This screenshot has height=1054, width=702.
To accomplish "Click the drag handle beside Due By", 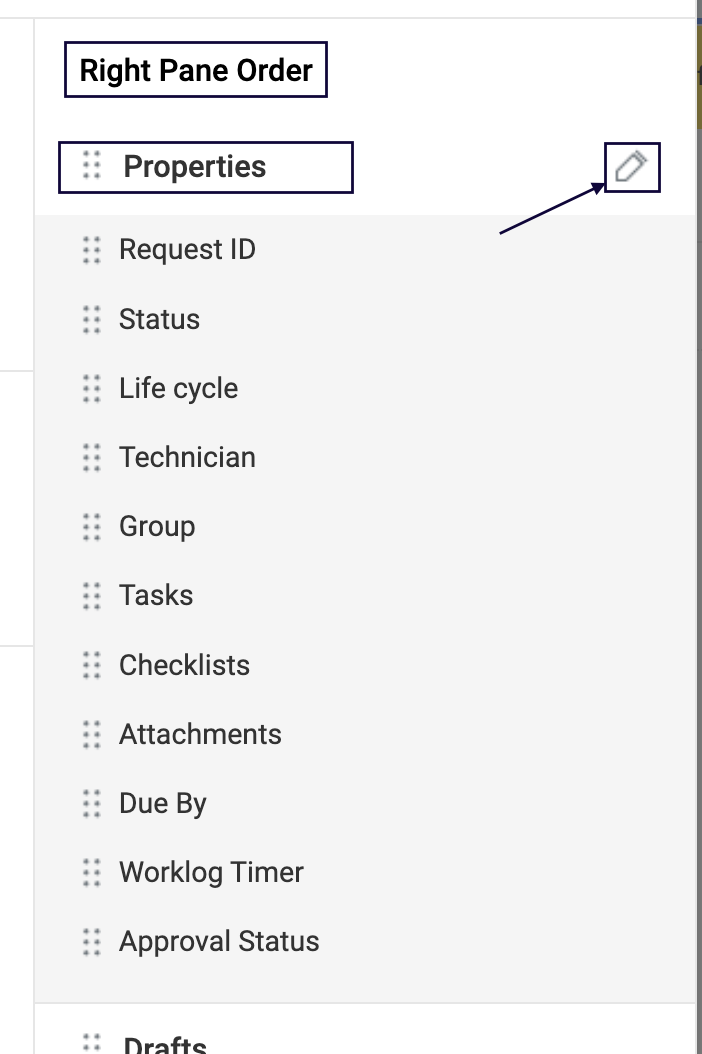I will click(92, 803).
